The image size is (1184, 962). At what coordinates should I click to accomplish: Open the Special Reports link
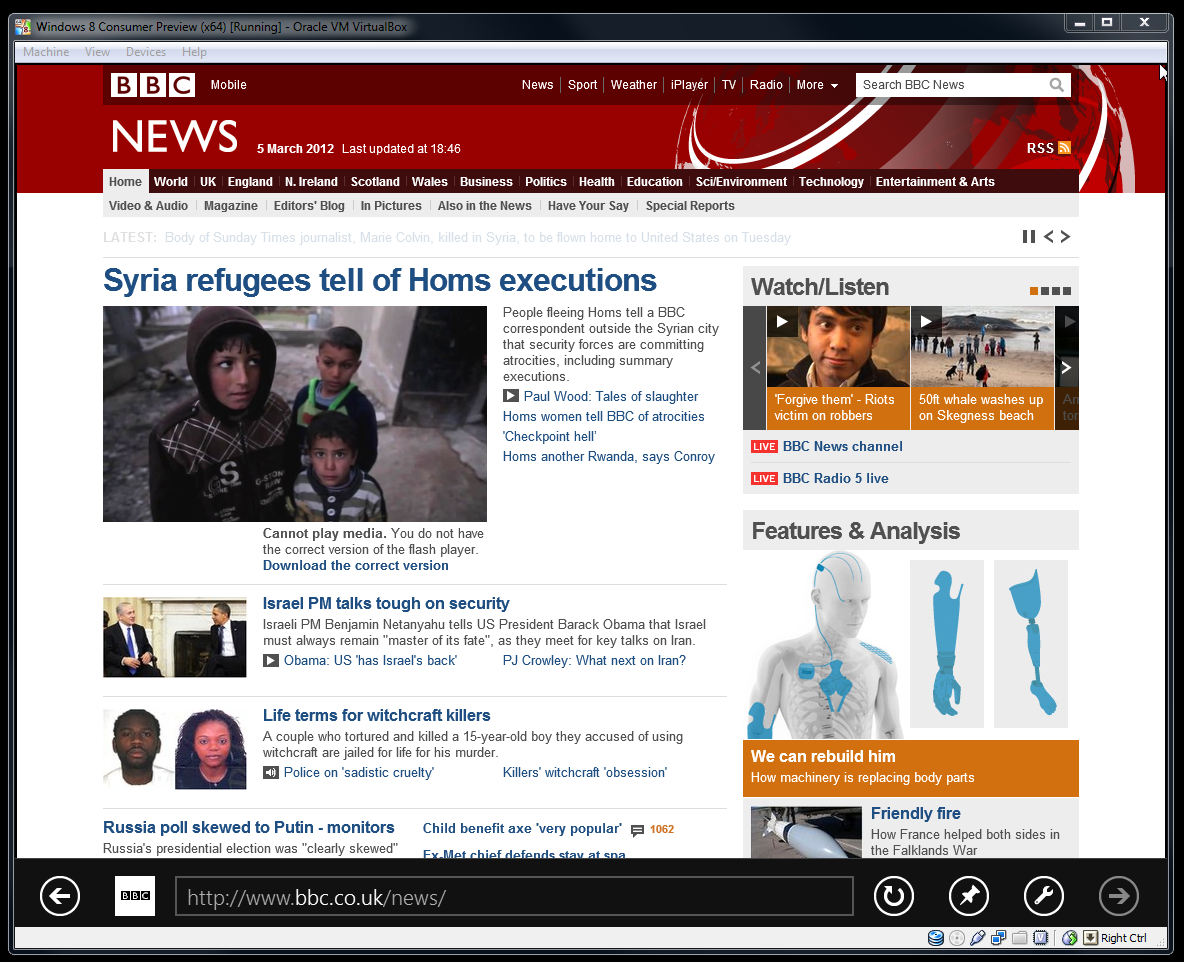(690, 205)
